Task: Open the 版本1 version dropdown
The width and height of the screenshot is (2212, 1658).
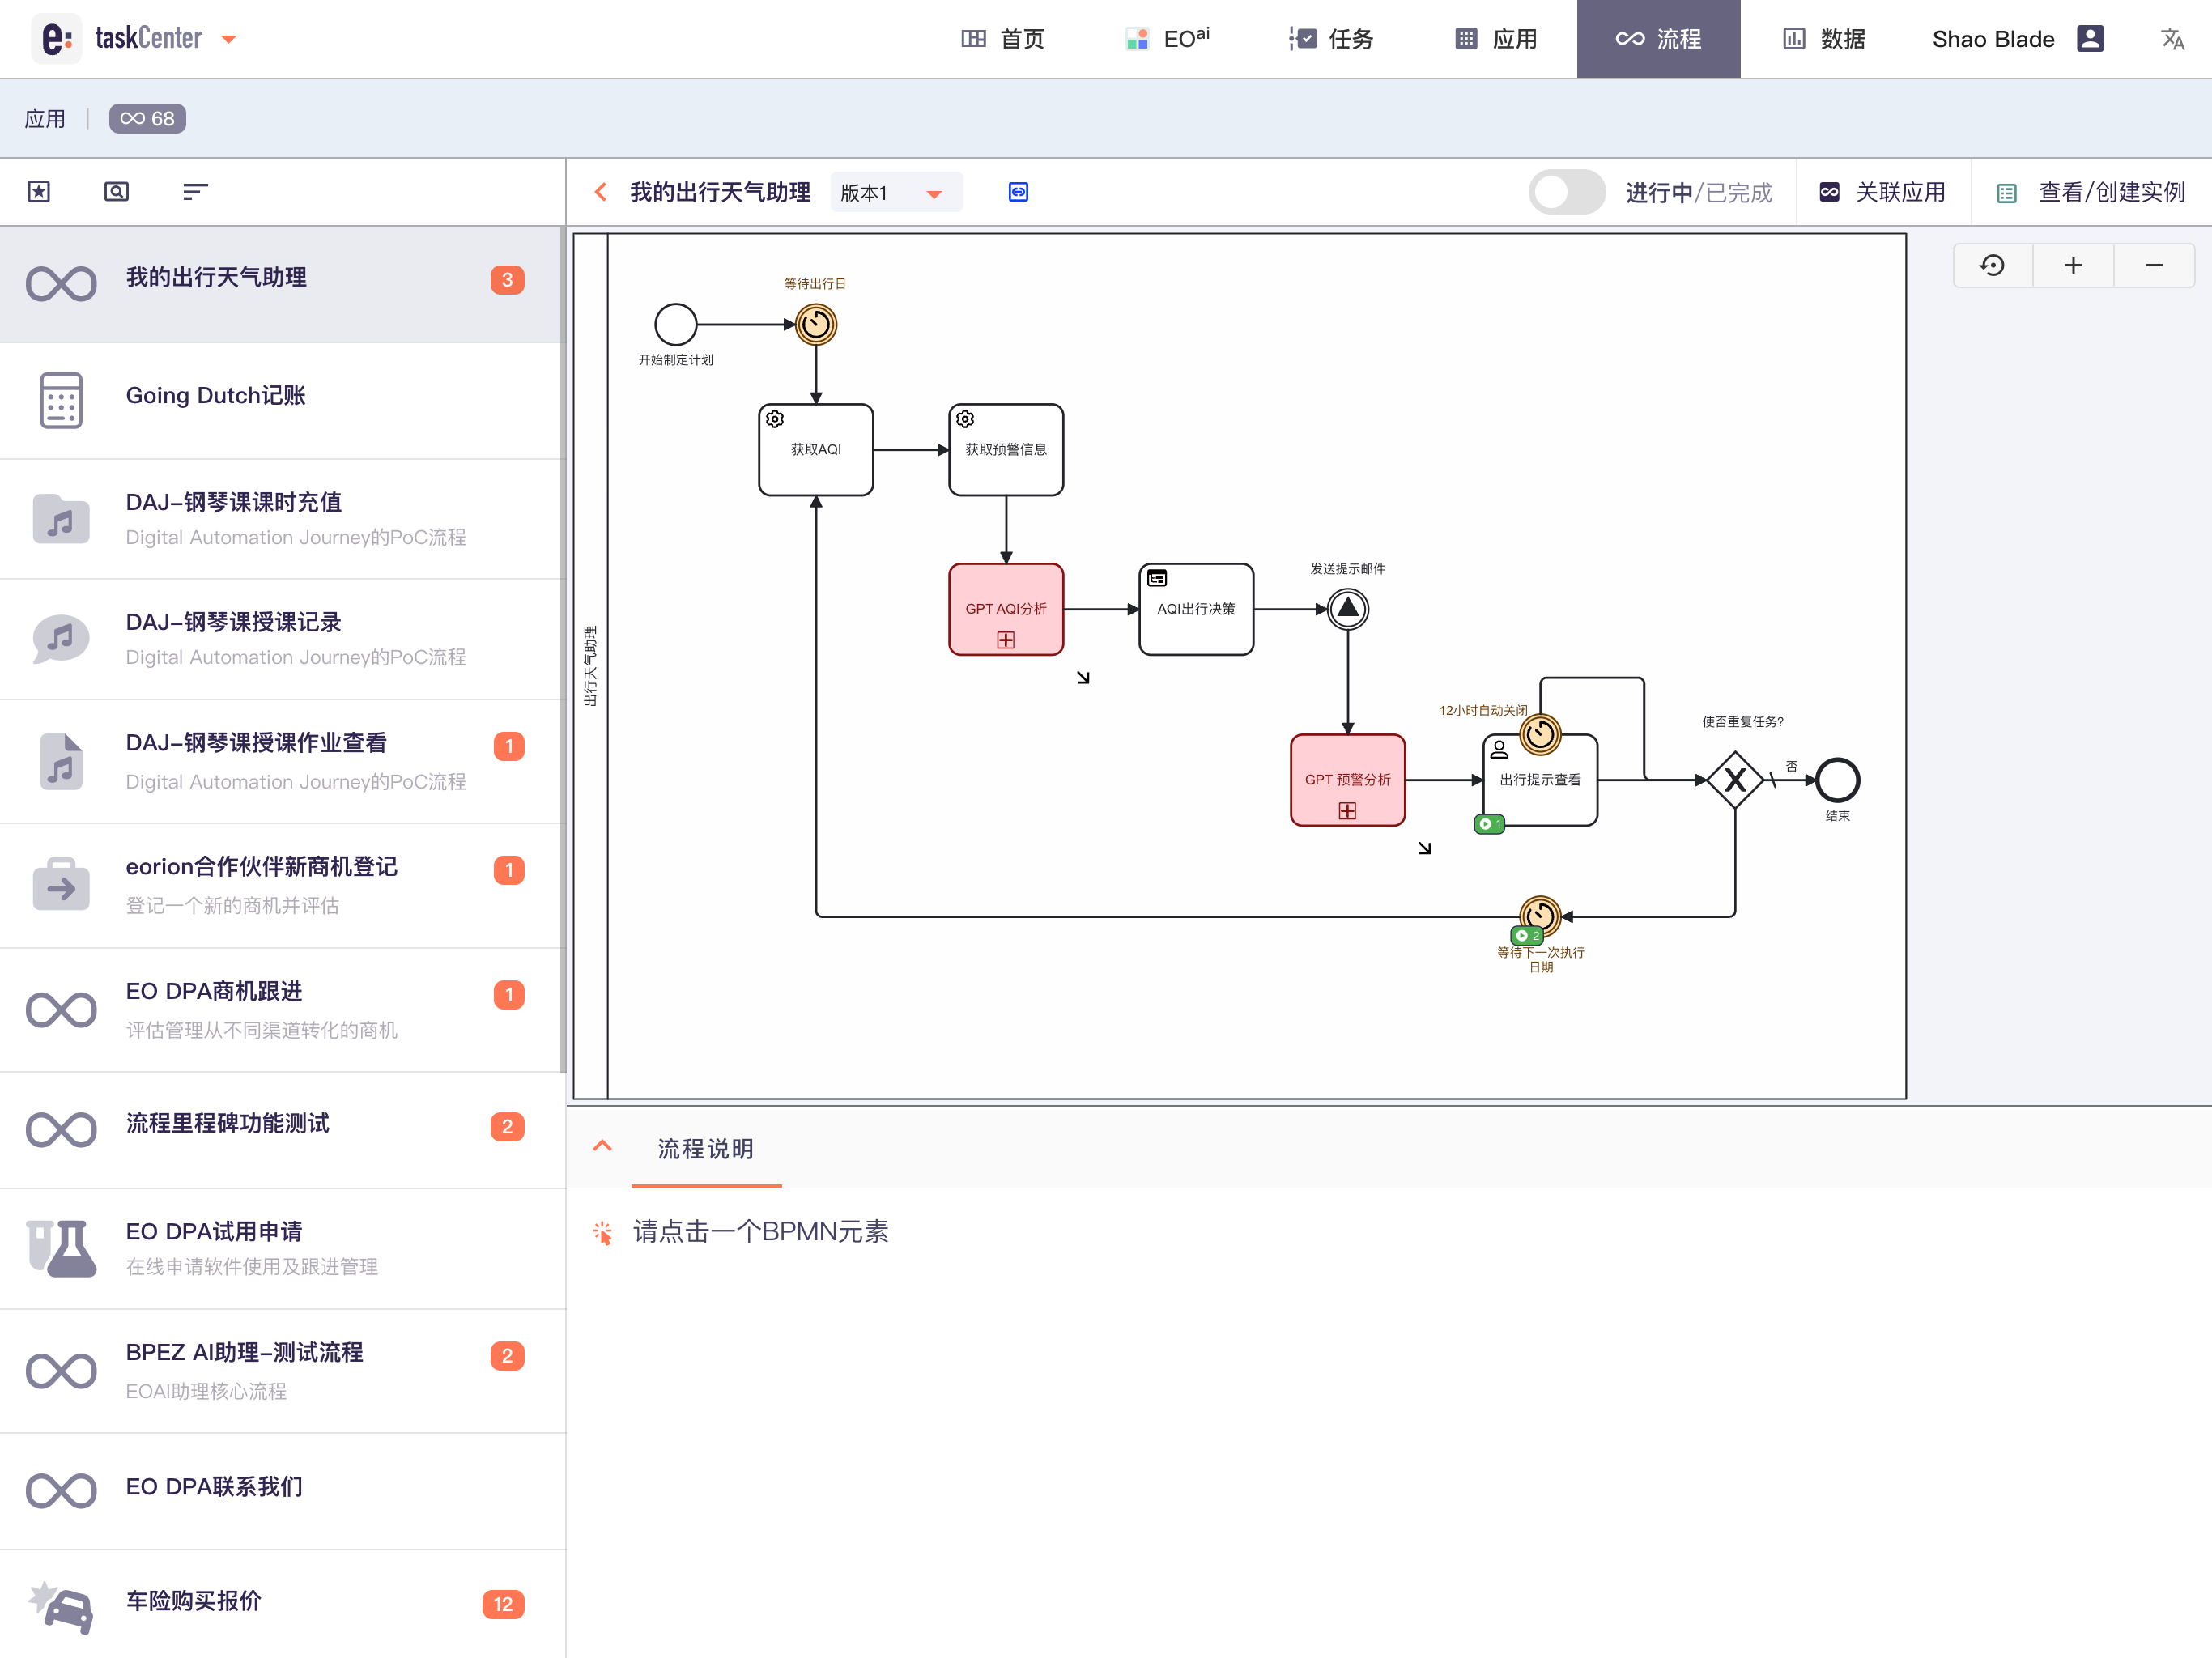Action: (x=896, y=192)
